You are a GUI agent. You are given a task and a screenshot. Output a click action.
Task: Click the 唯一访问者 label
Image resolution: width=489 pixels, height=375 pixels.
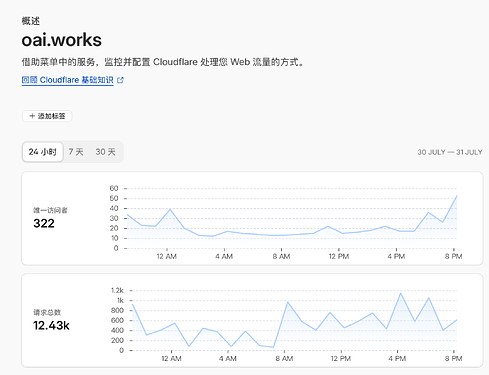pos(50,210)
